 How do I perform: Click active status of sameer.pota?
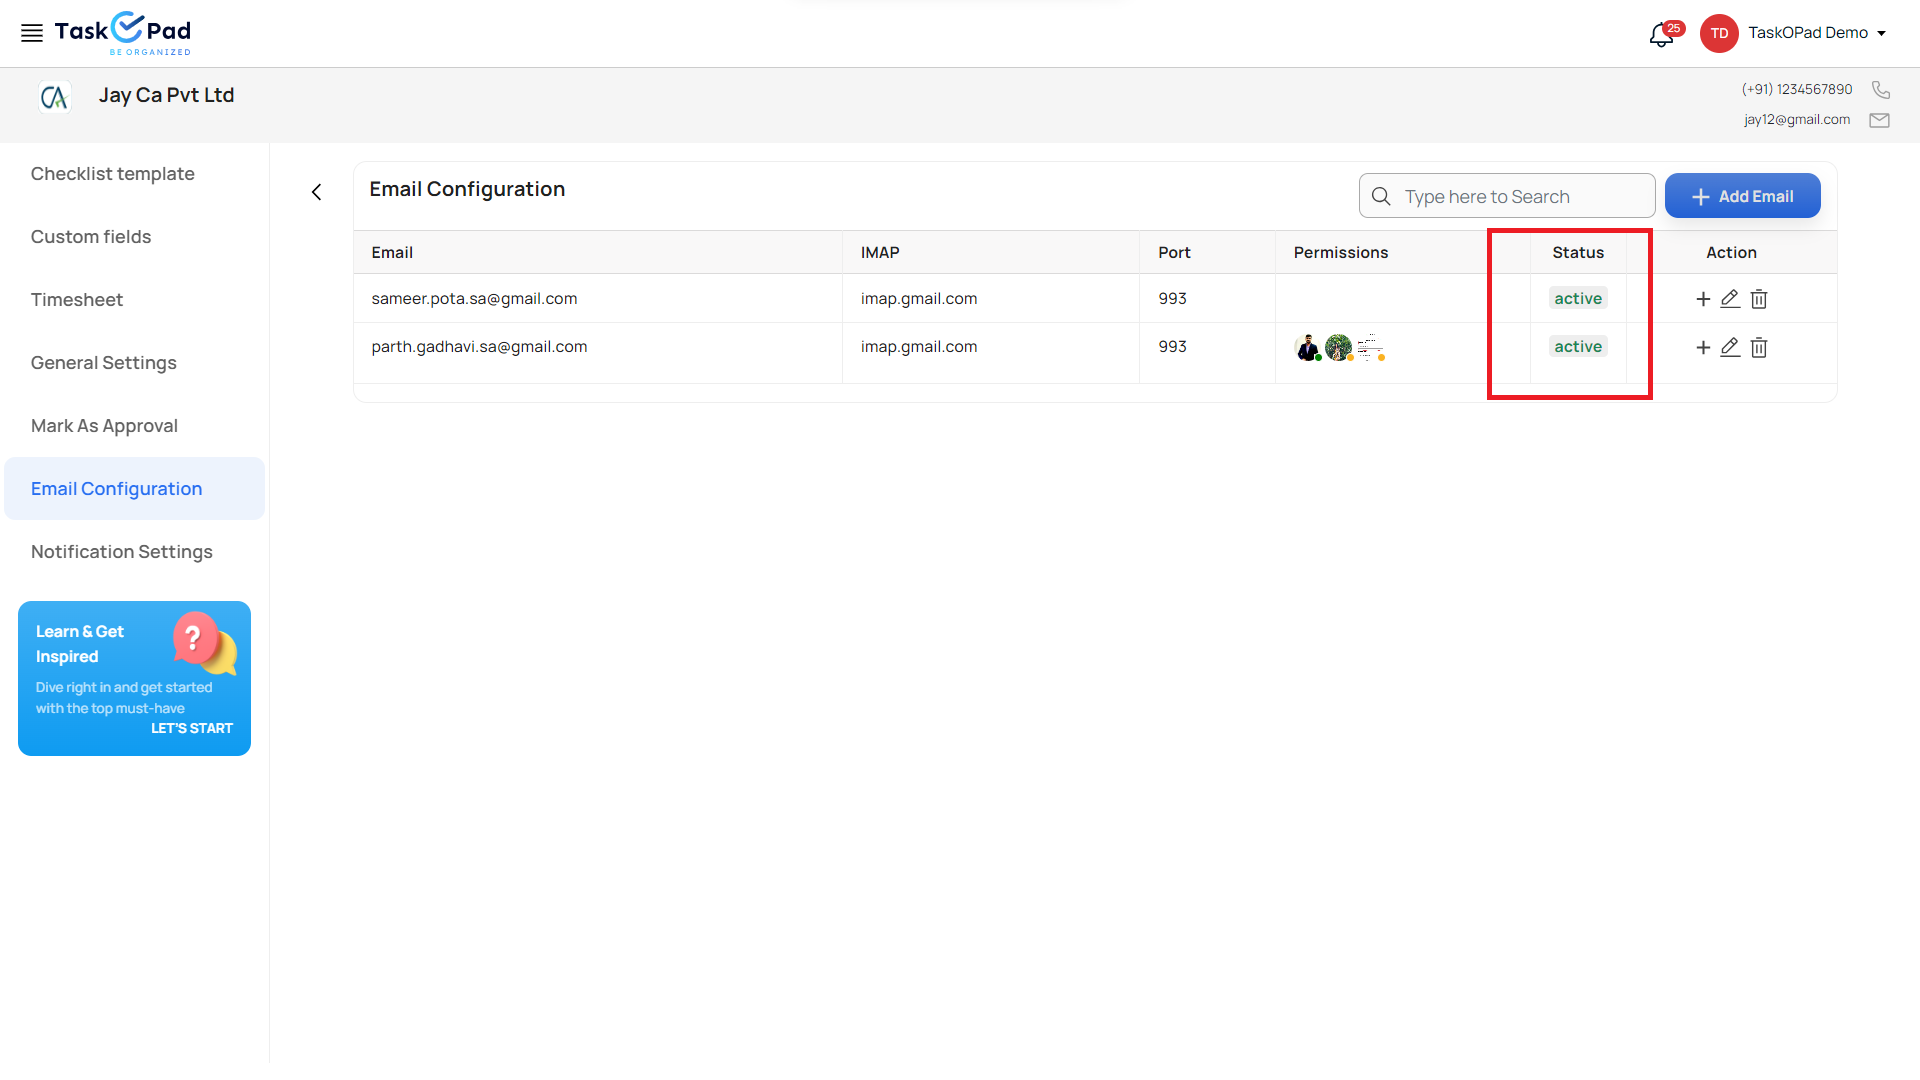[x=1578, y=299]
